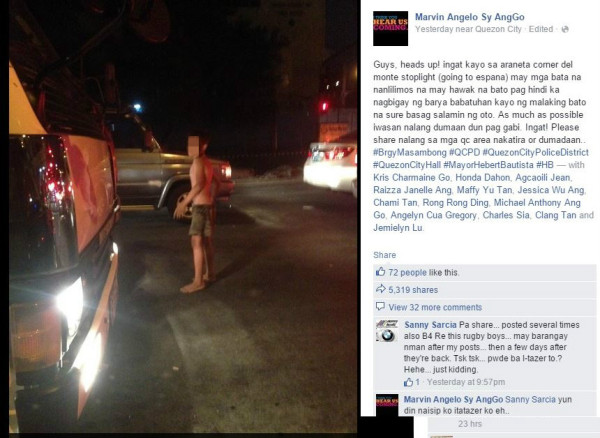View the Edited post history

[x=541, y=29]
